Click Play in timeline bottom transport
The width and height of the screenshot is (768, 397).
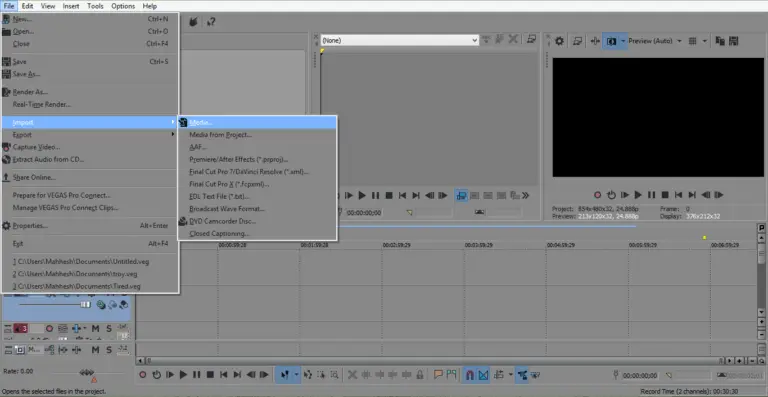pos(183,375)
